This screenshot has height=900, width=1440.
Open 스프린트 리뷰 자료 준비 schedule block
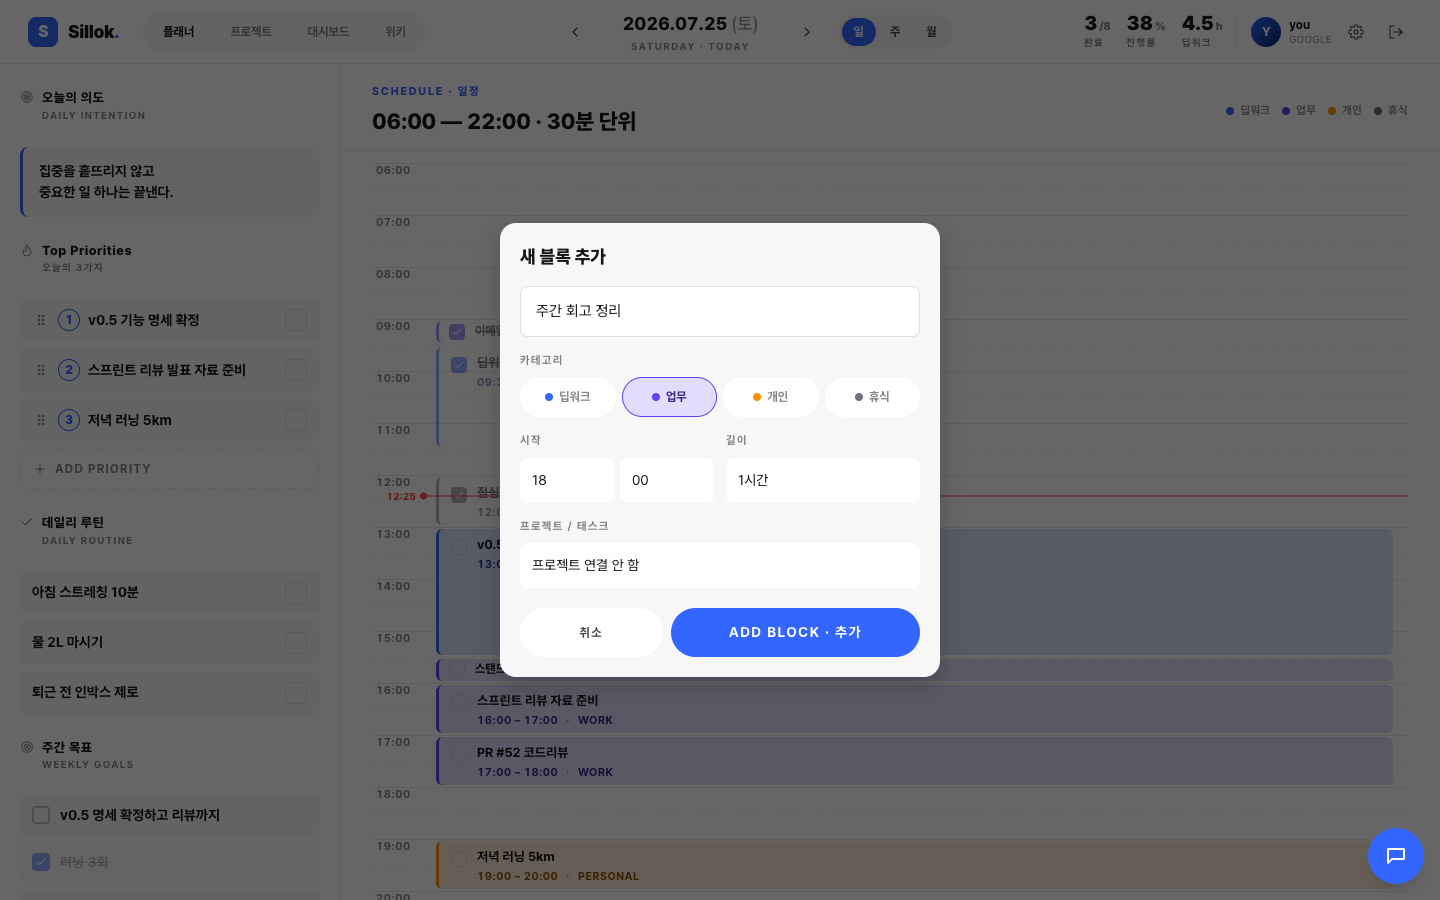click(915, 709)
